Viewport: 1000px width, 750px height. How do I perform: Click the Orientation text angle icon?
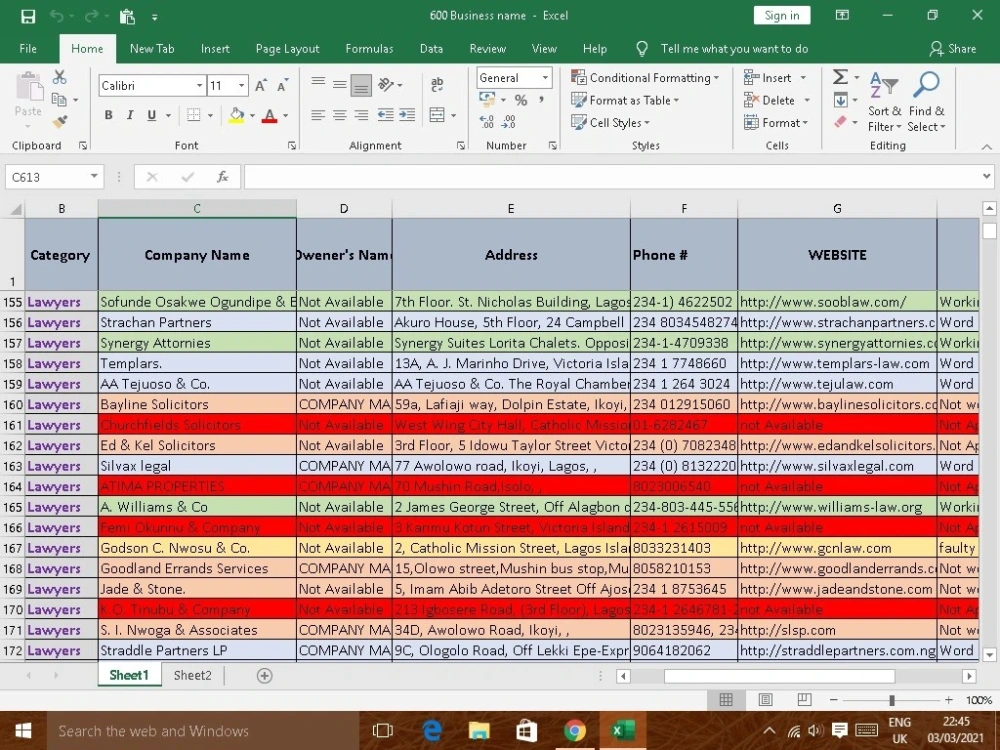pos(386,85)
